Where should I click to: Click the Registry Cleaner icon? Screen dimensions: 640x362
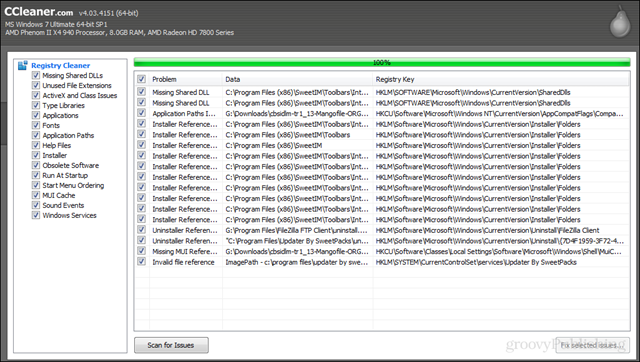tap(23, 65)
